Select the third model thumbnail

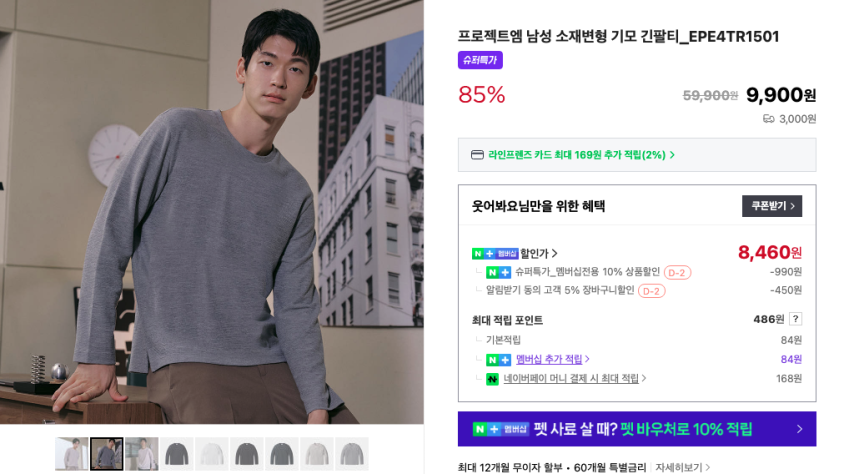click(x=142, y=454)
